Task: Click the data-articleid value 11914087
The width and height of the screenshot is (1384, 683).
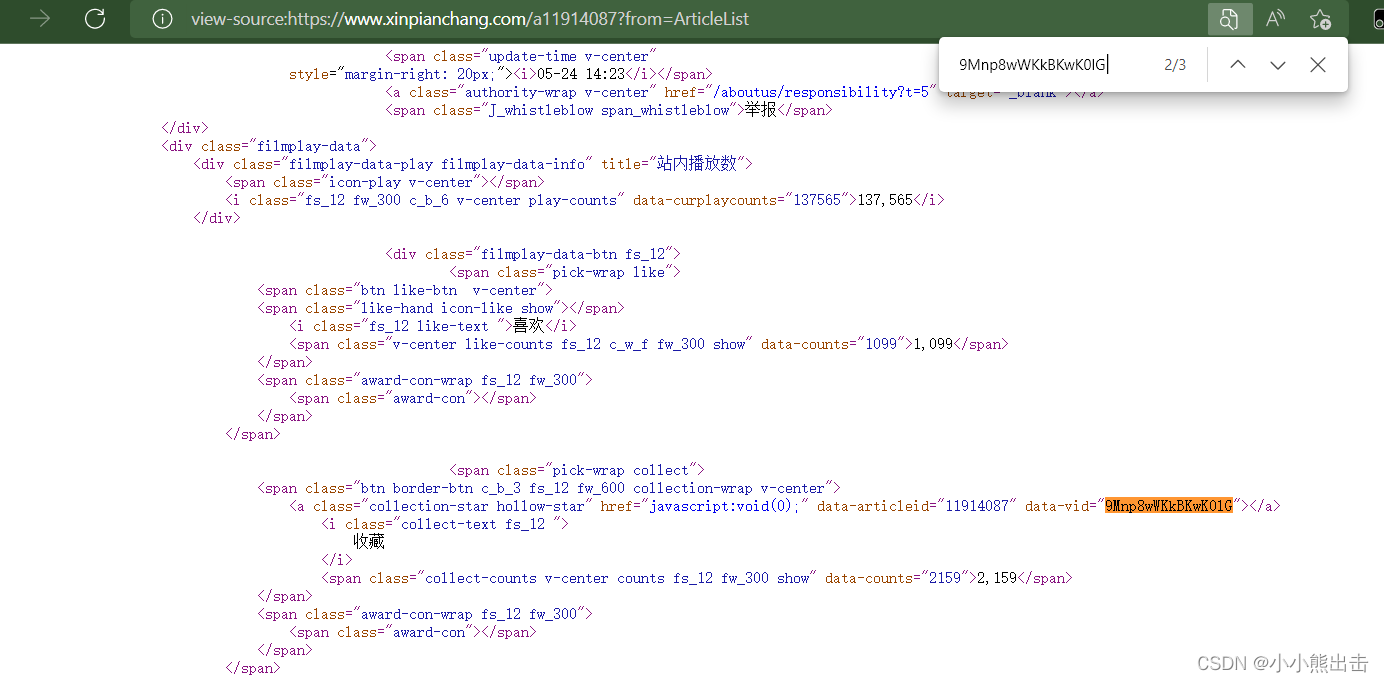Action: [x=977, y=506]
